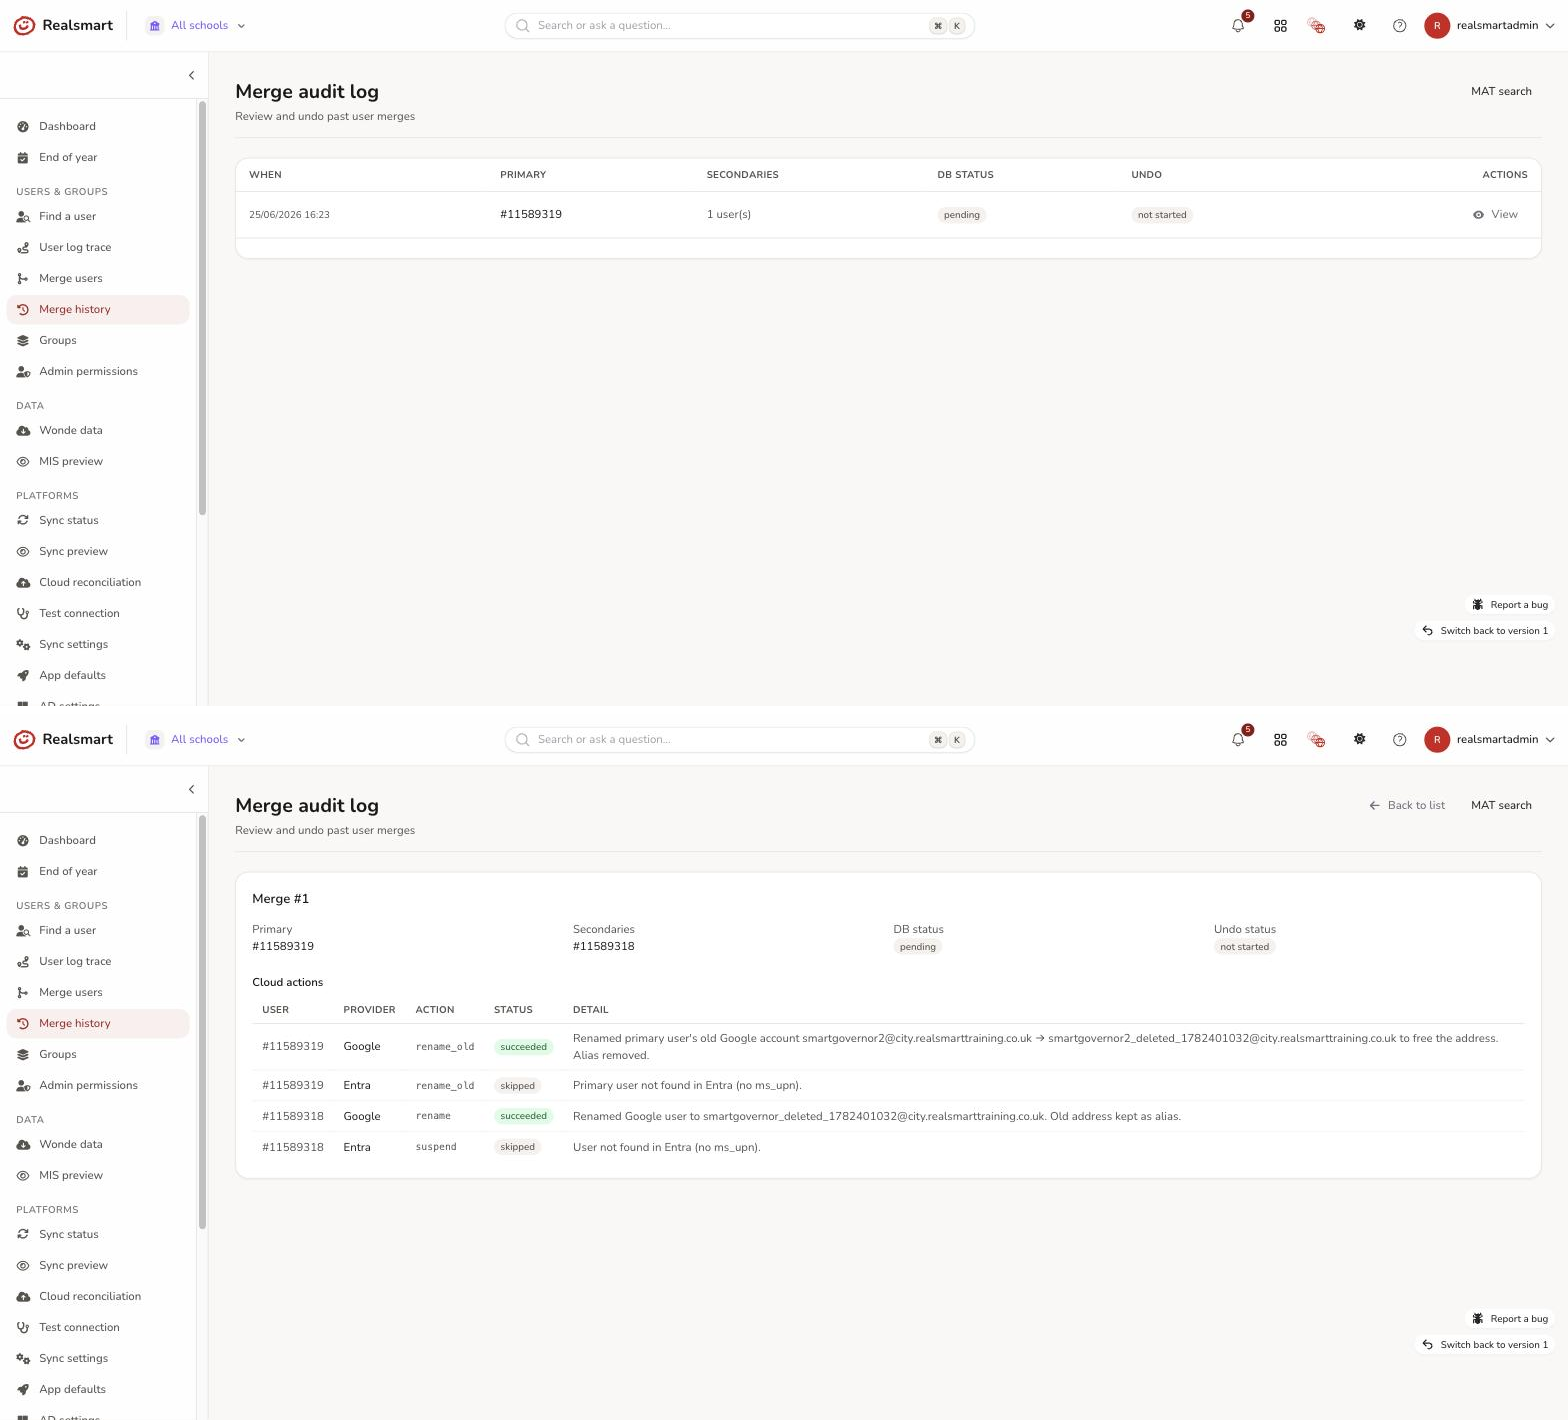The height and width of the screenshot is (1420, 1568).
Task: Click pending badge in the merge list row
Action: (x=962, y=215)
